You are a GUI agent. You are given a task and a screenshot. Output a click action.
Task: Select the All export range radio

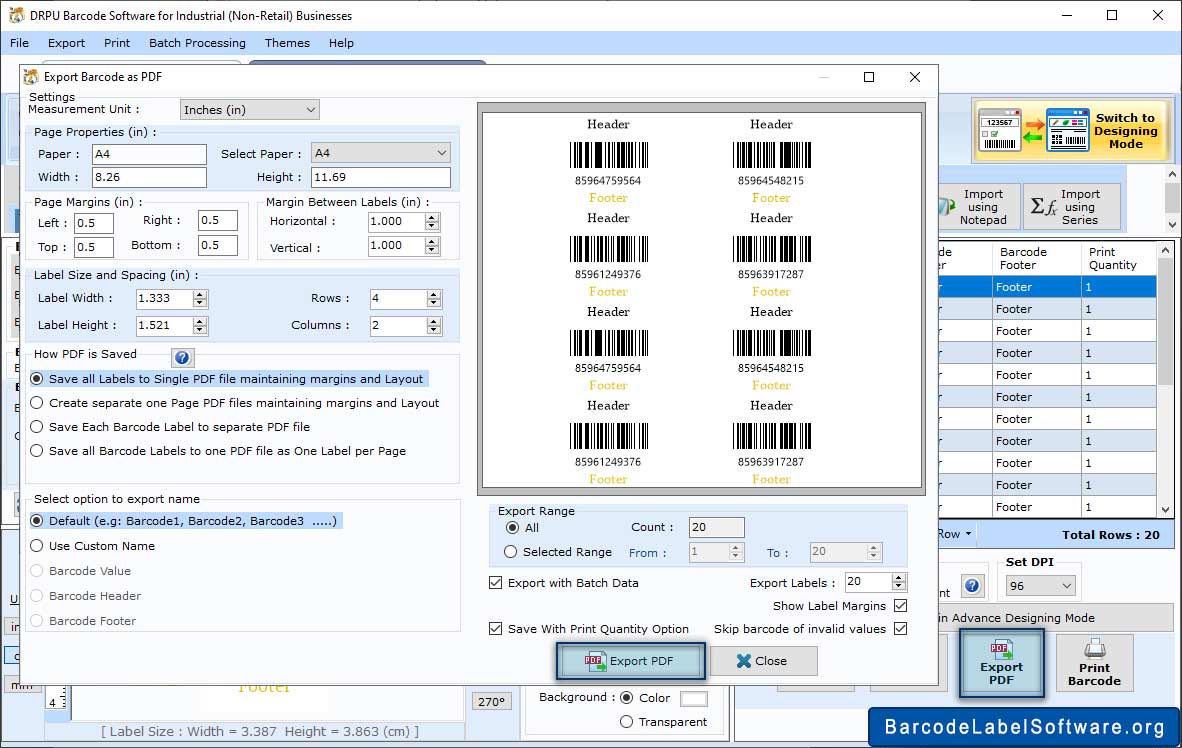pos(513,528)
